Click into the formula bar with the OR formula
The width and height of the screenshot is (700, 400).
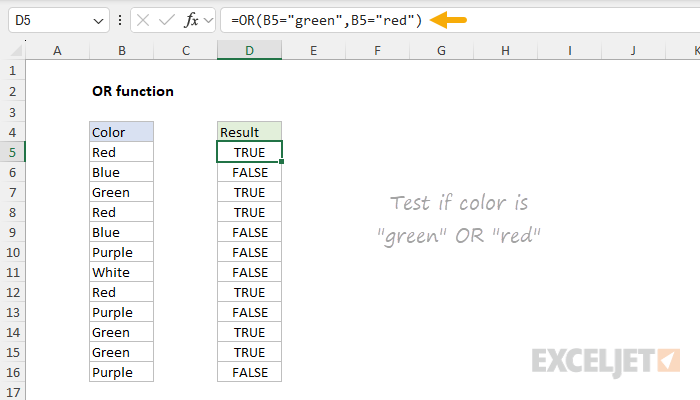[x=460, y=20]
